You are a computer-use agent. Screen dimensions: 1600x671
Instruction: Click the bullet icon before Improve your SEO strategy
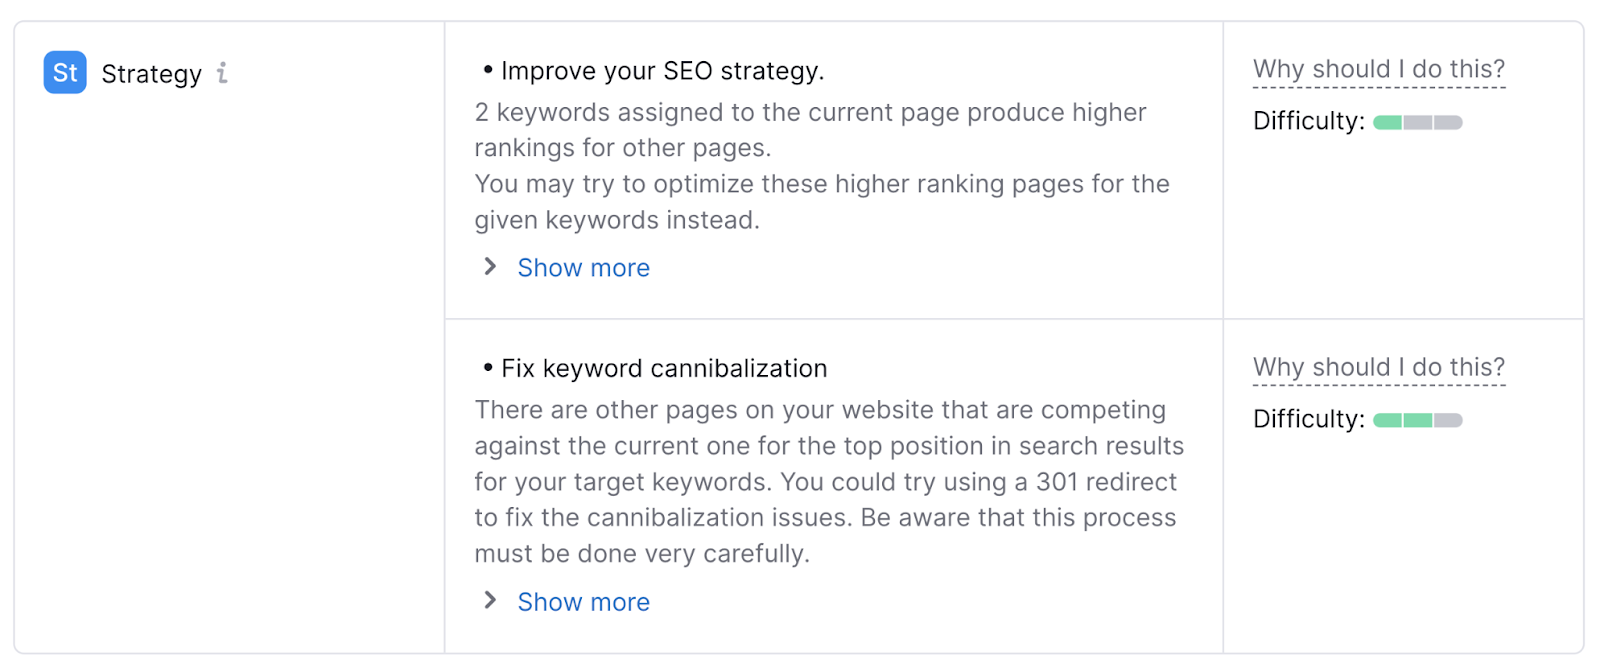(x=487, y=68)
